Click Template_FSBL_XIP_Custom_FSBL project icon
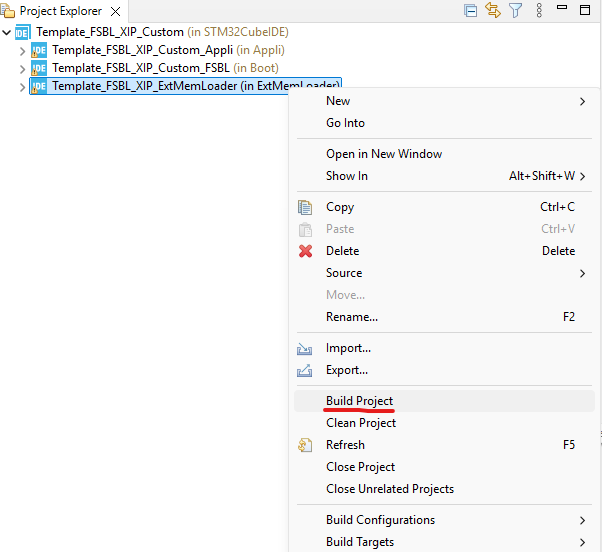The image size is (602, 552). pos(39,68)
